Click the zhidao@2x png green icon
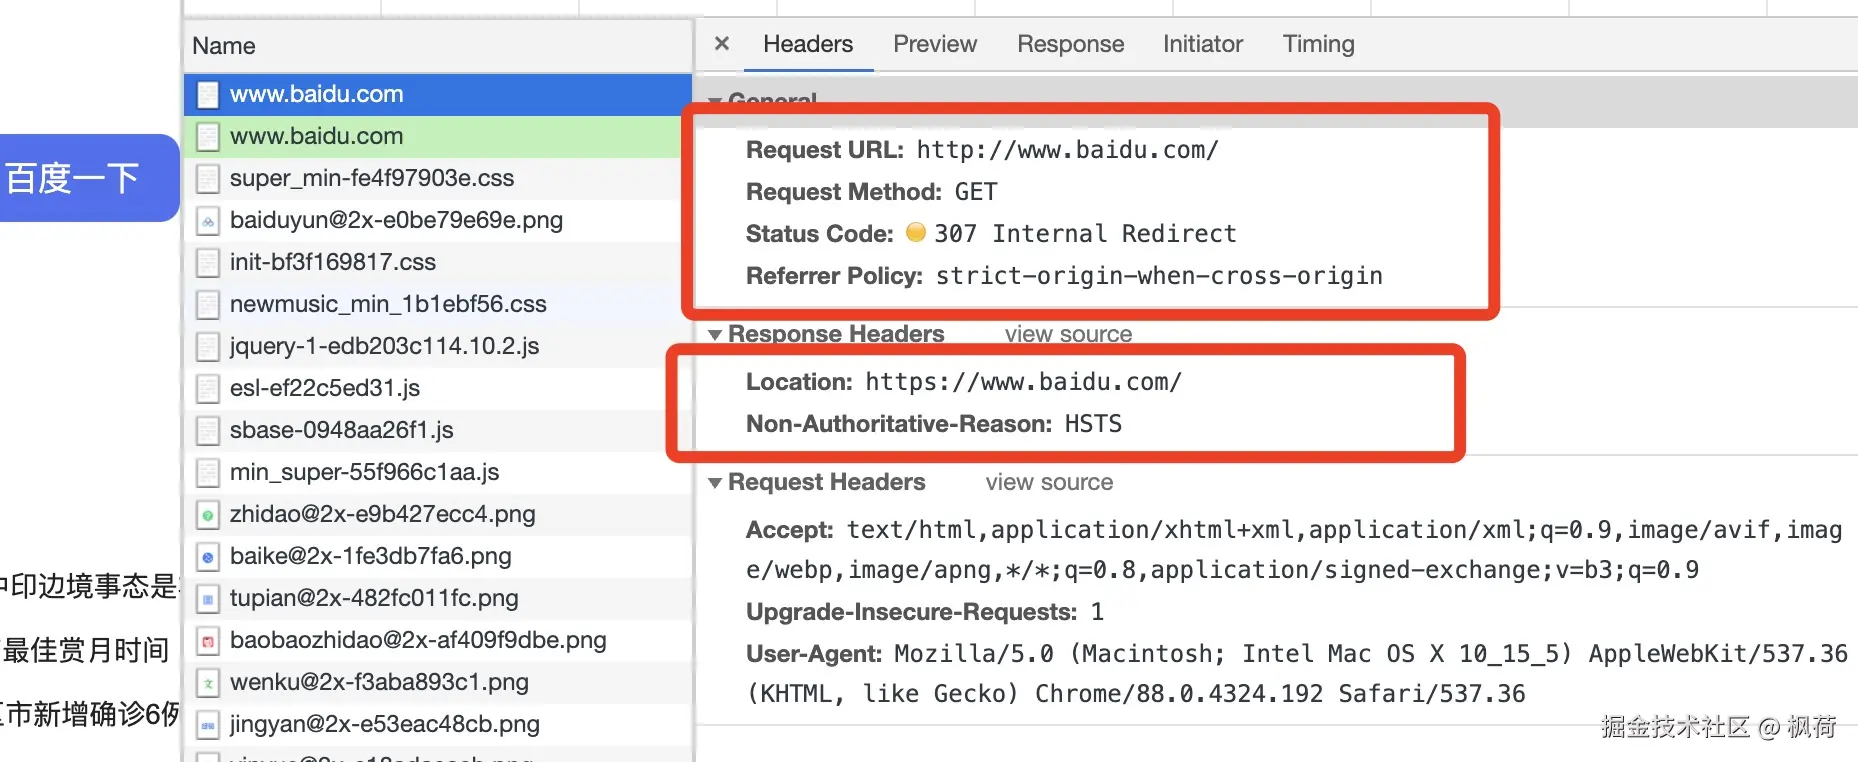This screenshot has height=762, width=1858. point(208,515)
